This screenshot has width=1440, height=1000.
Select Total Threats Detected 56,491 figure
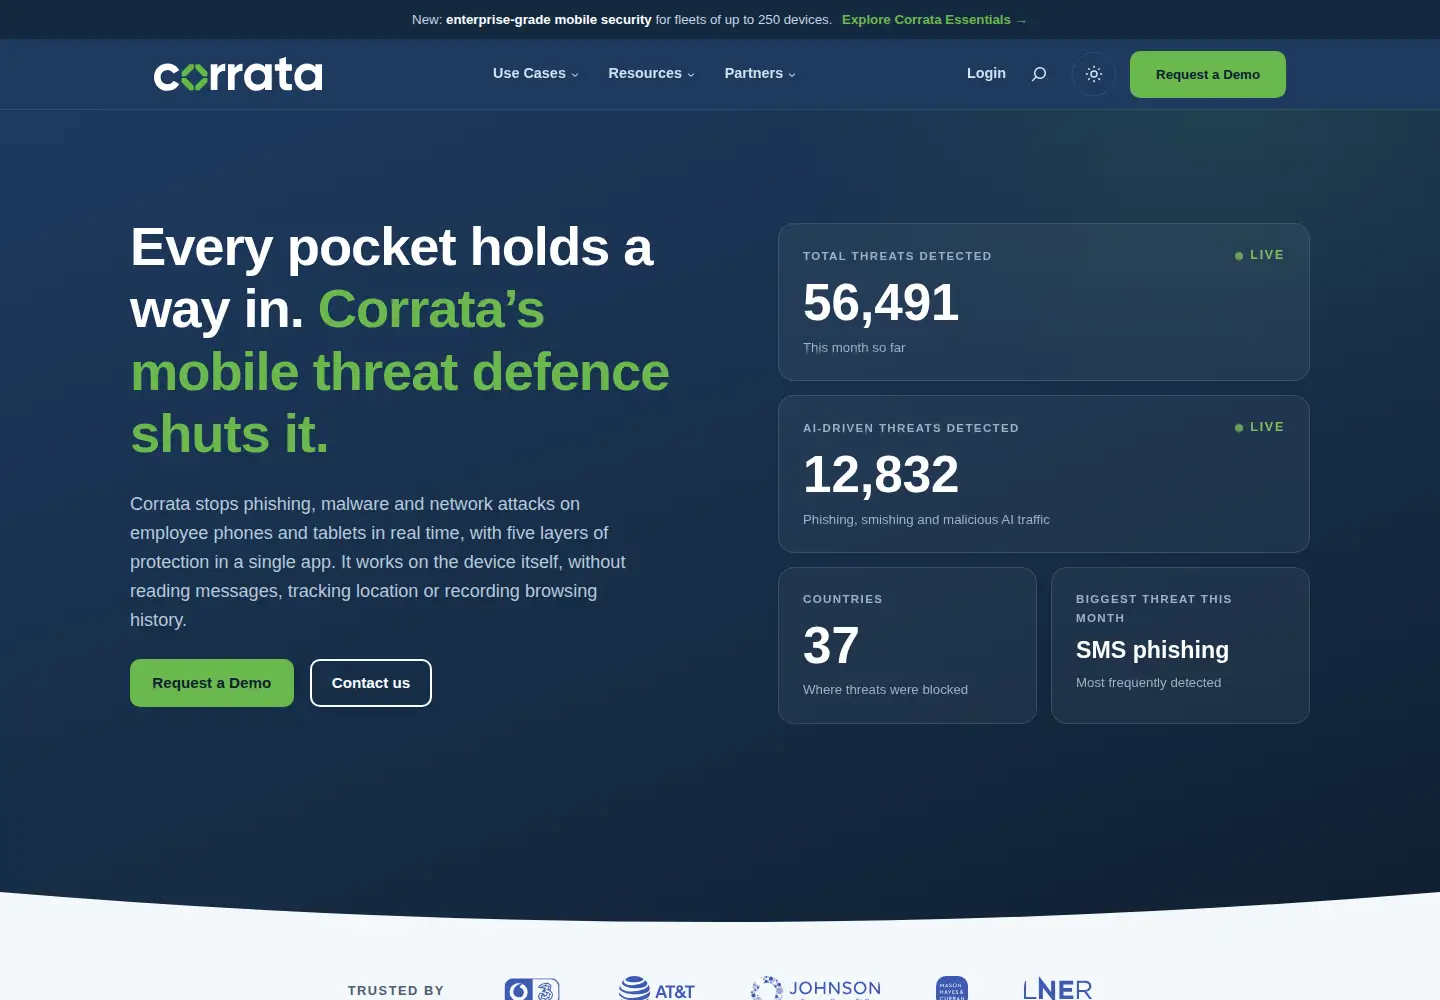coord(881,303)
